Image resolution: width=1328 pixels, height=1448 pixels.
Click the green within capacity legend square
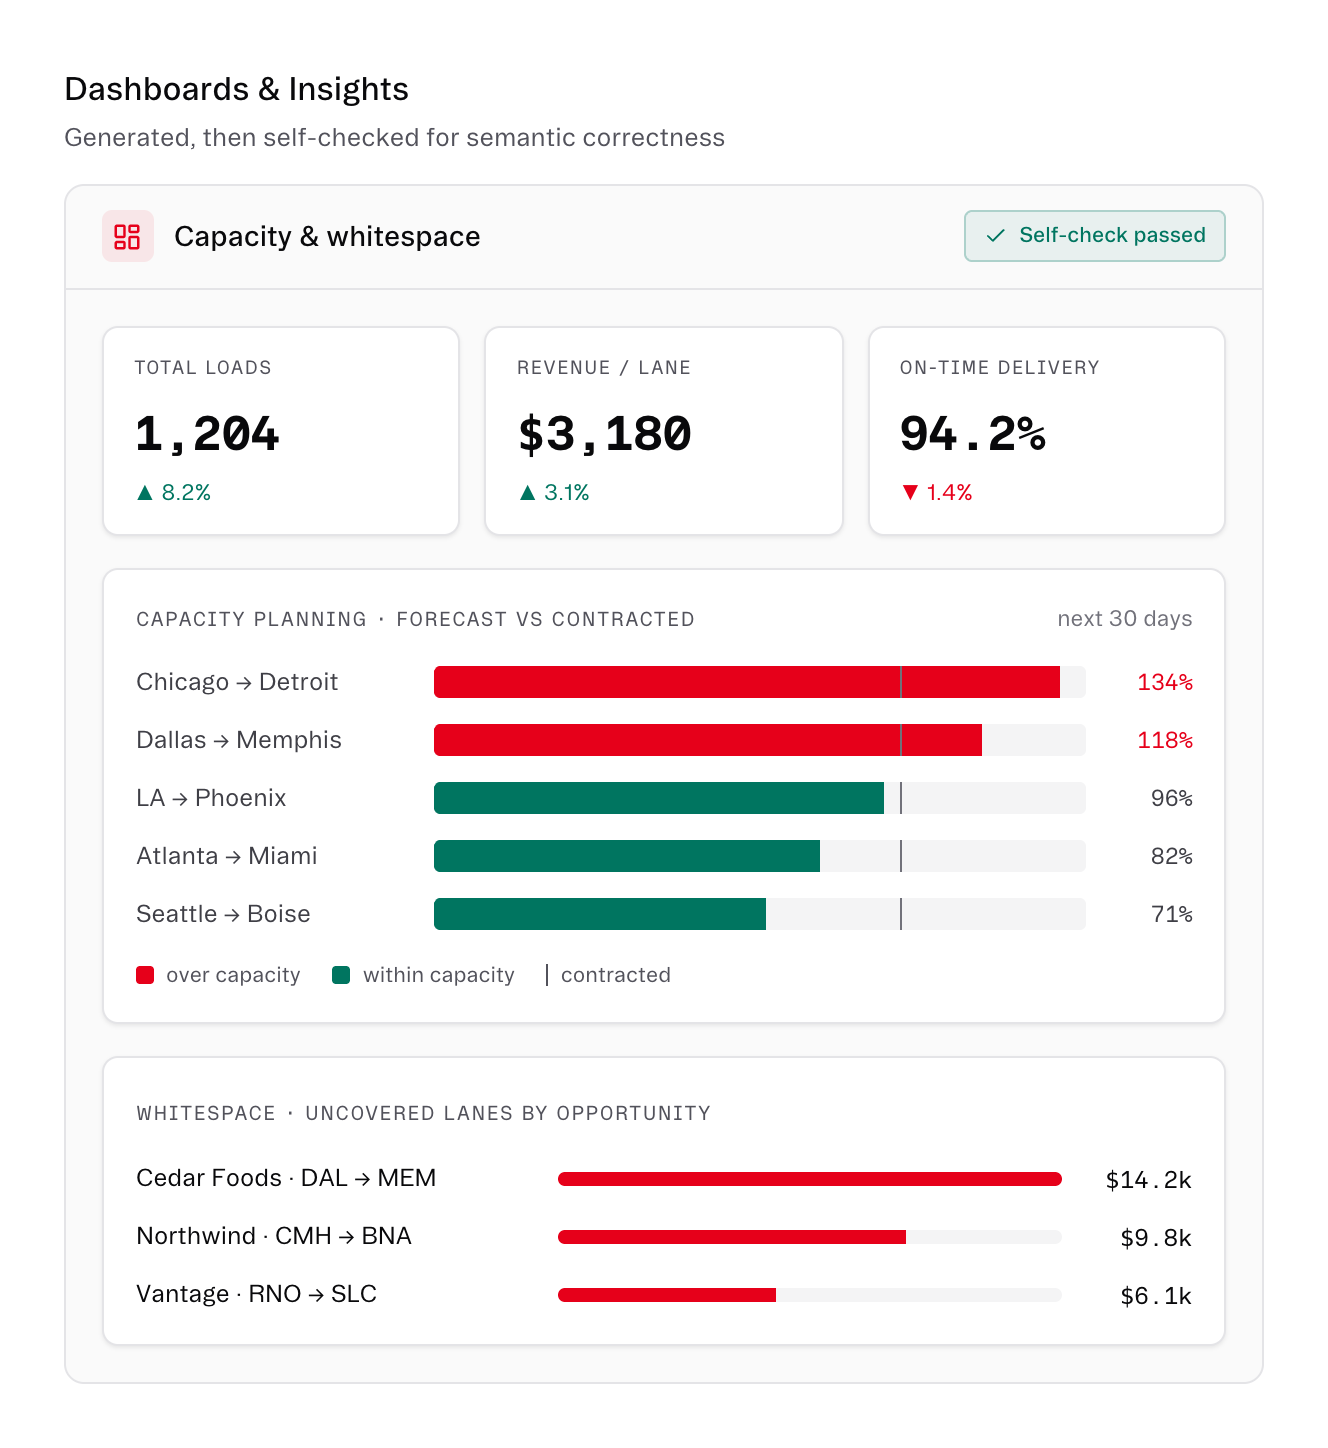(341, 975)
